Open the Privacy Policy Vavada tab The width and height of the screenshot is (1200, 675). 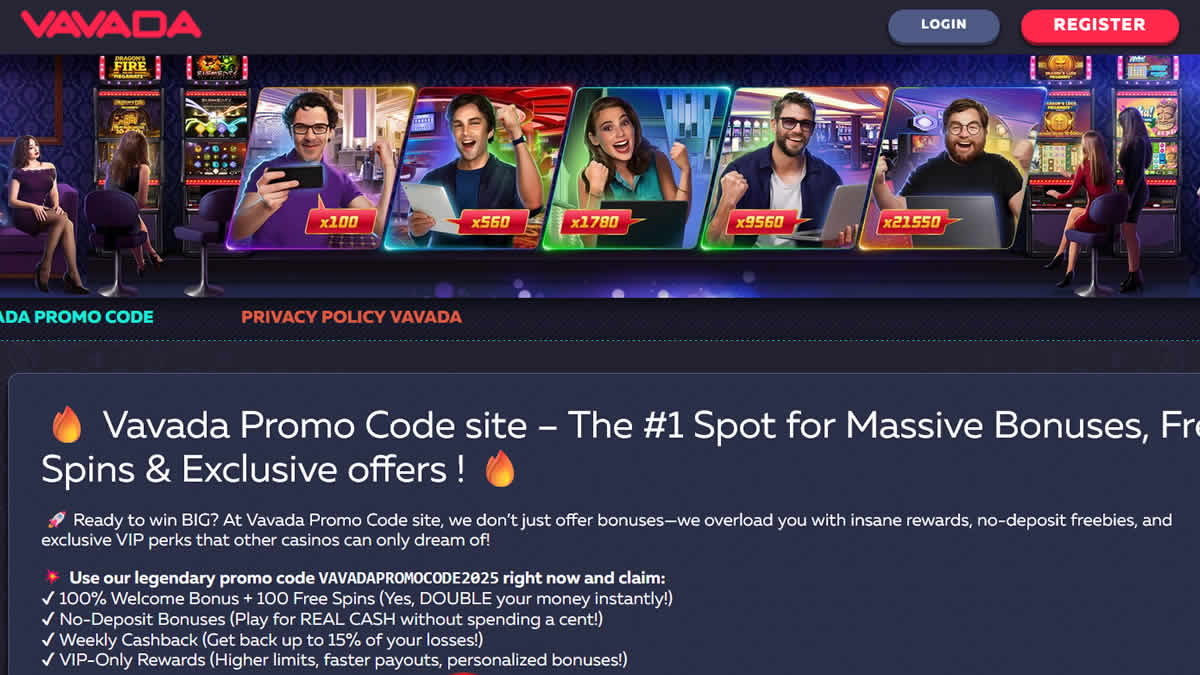tap(351, 317)
